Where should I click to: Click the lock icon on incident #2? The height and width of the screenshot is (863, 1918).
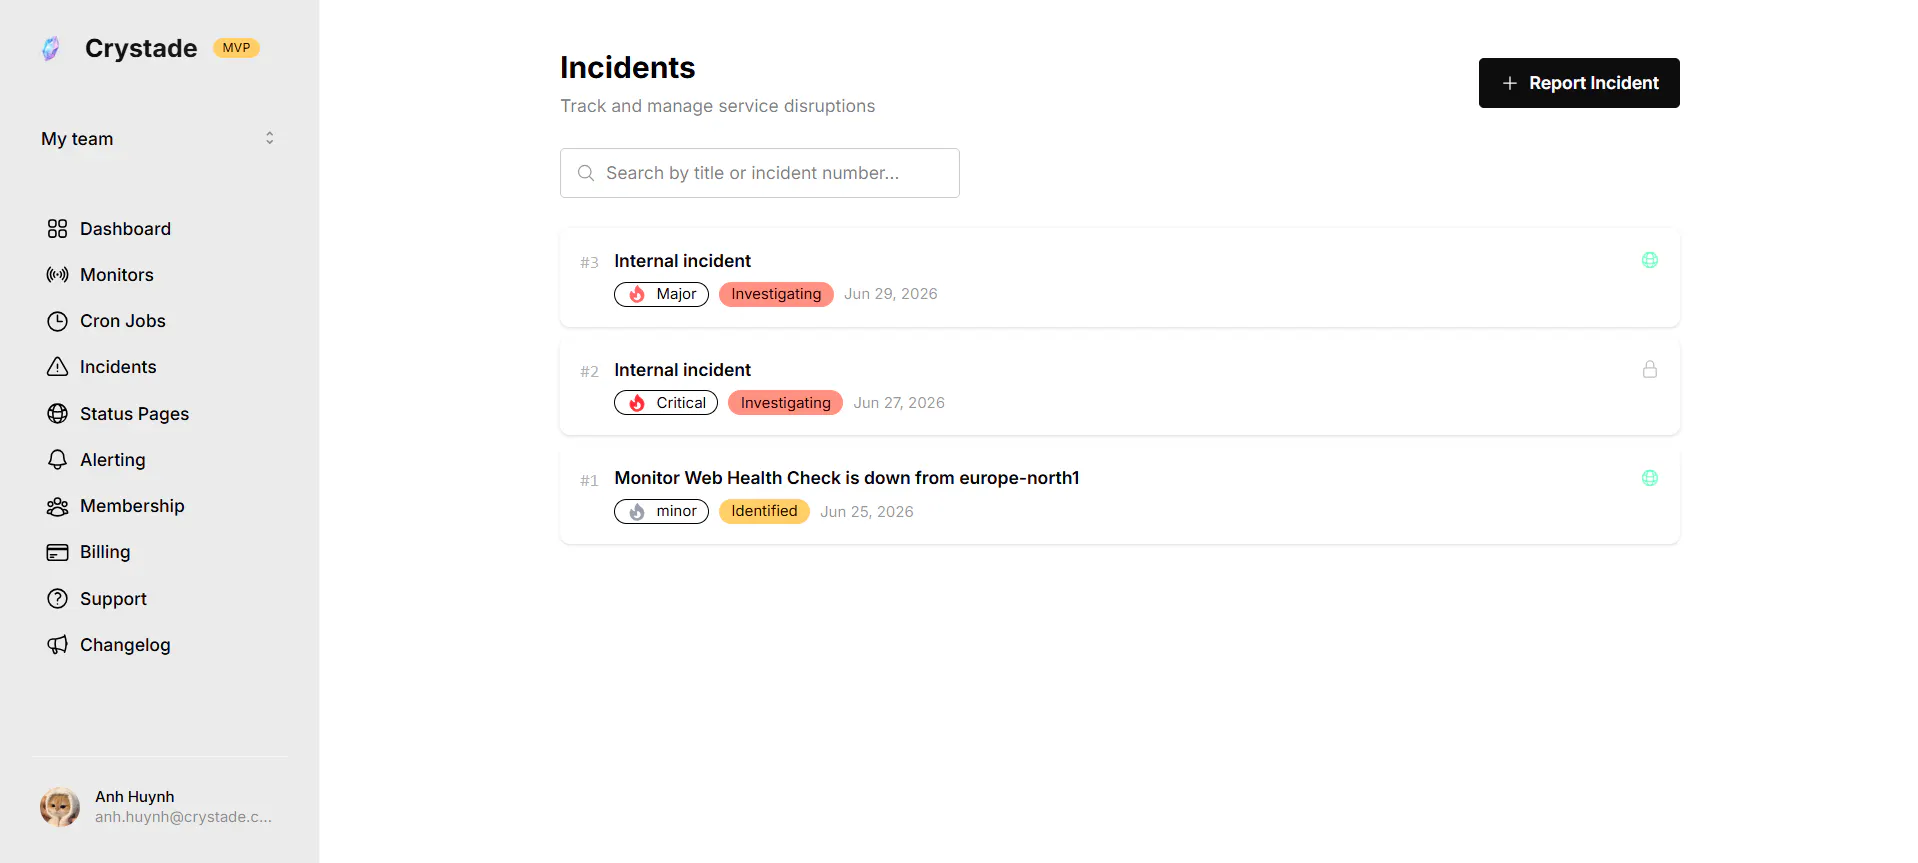point(1650,369)
